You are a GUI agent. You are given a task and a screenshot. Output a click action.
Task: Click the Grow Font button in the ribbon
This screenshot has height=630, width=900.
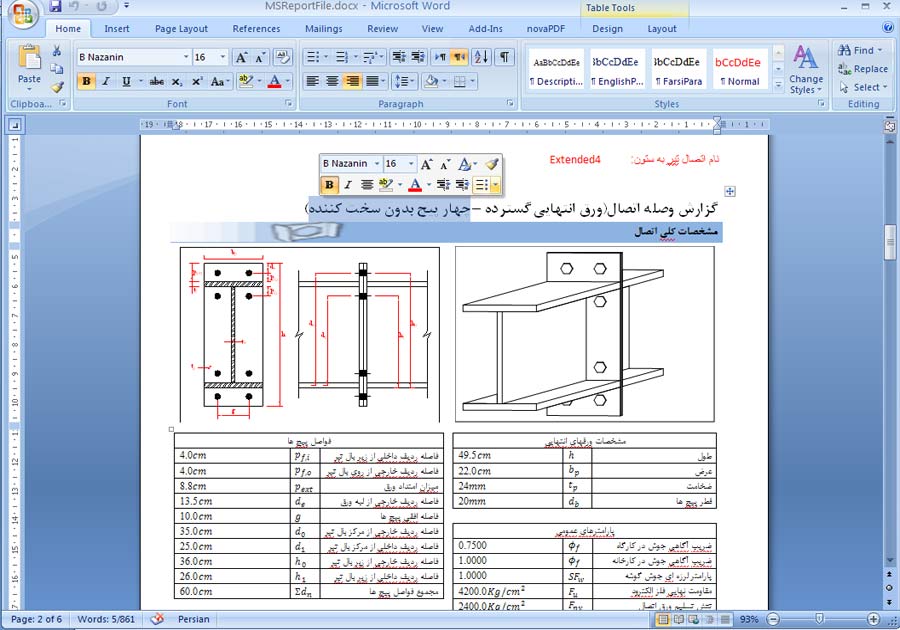(x=242, y=57)
